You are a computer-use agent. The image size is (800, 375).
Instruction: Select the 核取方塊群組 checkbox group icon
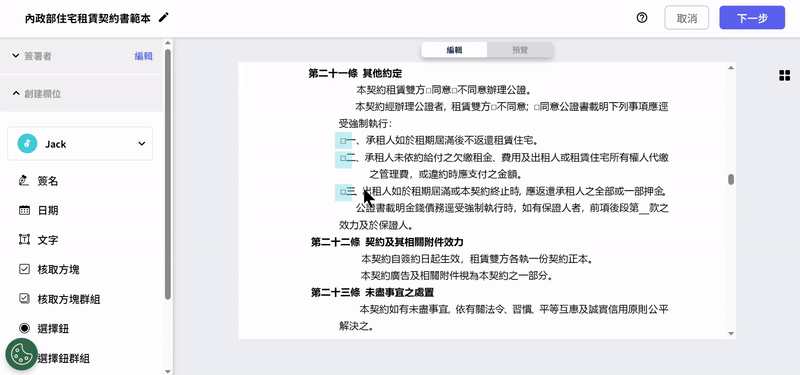tap(24, 299)
